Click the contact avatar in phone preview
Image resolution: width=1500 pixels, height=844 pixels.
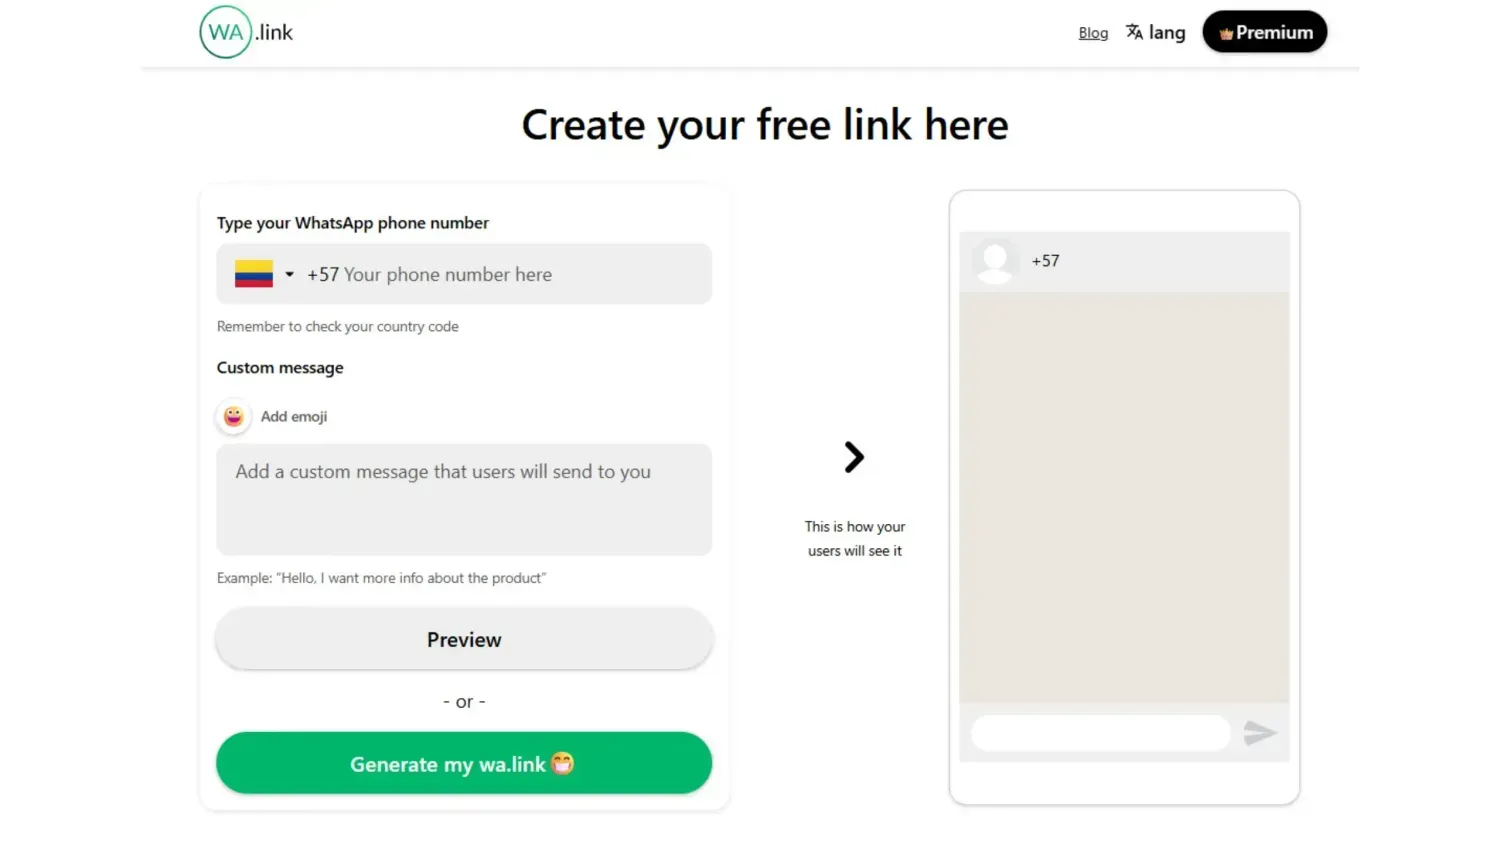995,261
